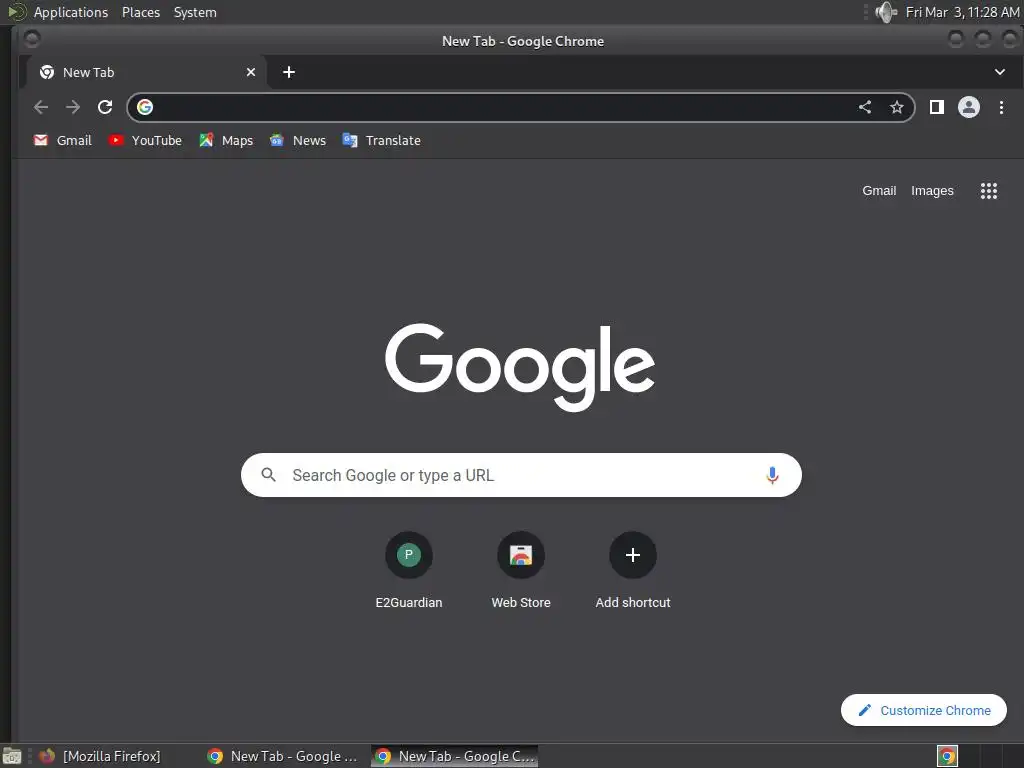
Task: Start voice search with the microphone icon
Action: tap(772, 475)
